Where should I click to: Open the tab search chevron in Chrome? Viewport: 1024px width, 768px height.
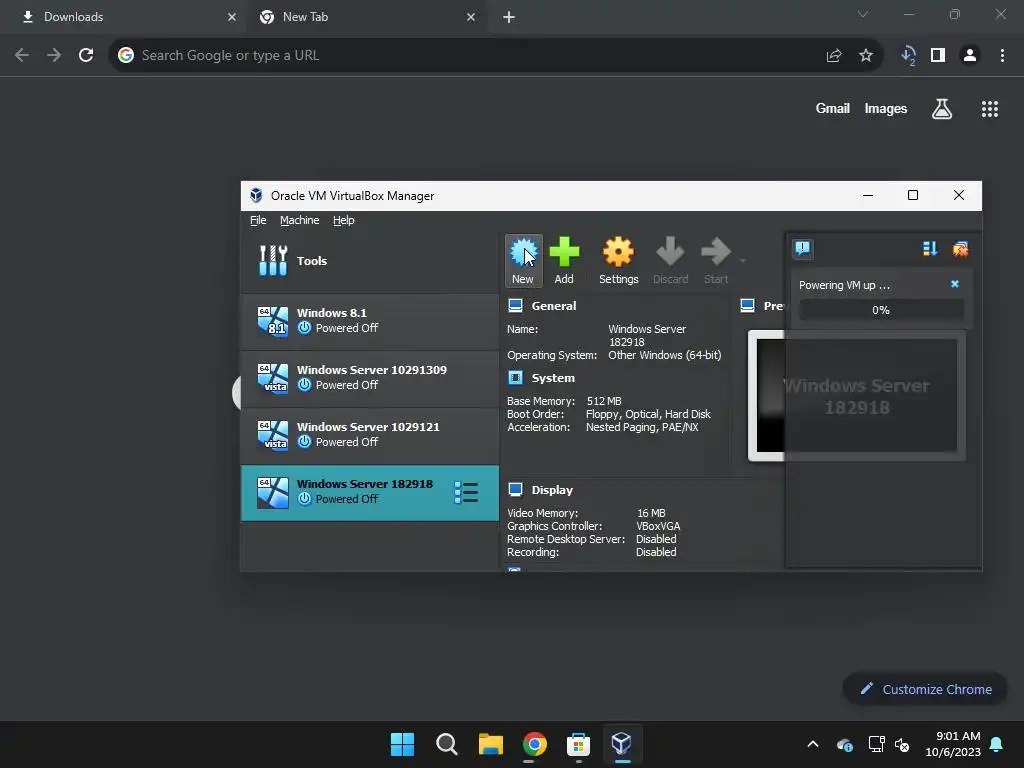tap(863, 14)
